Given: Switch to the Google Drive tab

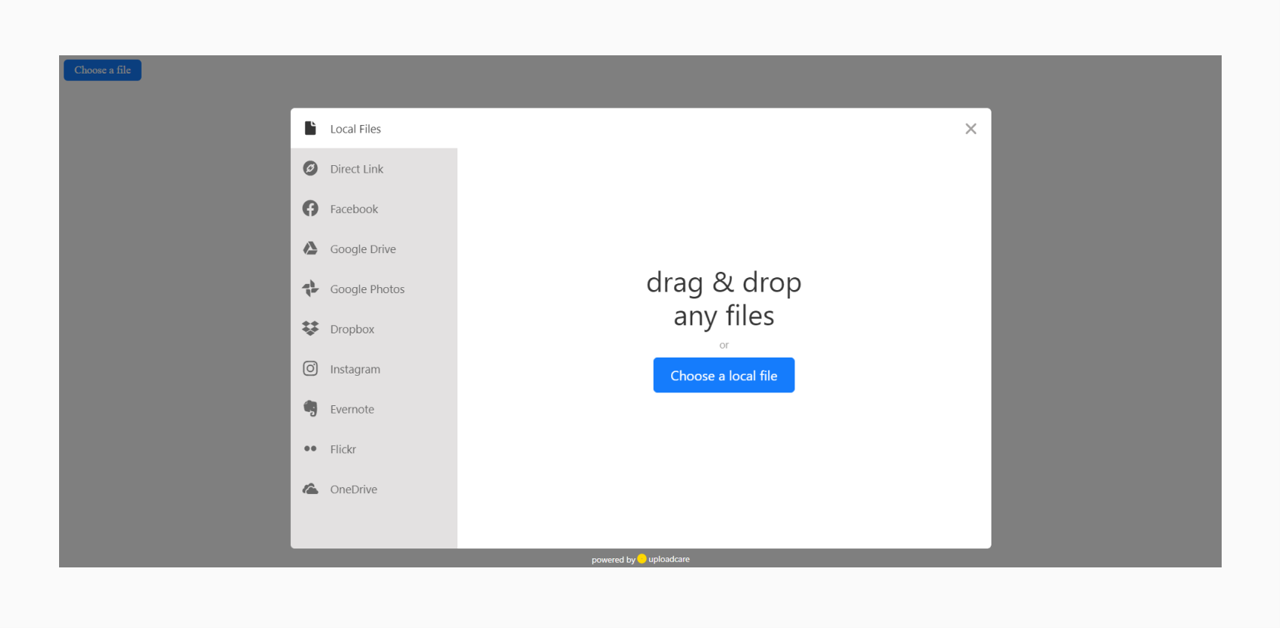Looking at the screenshot, I should pos(362,248).
